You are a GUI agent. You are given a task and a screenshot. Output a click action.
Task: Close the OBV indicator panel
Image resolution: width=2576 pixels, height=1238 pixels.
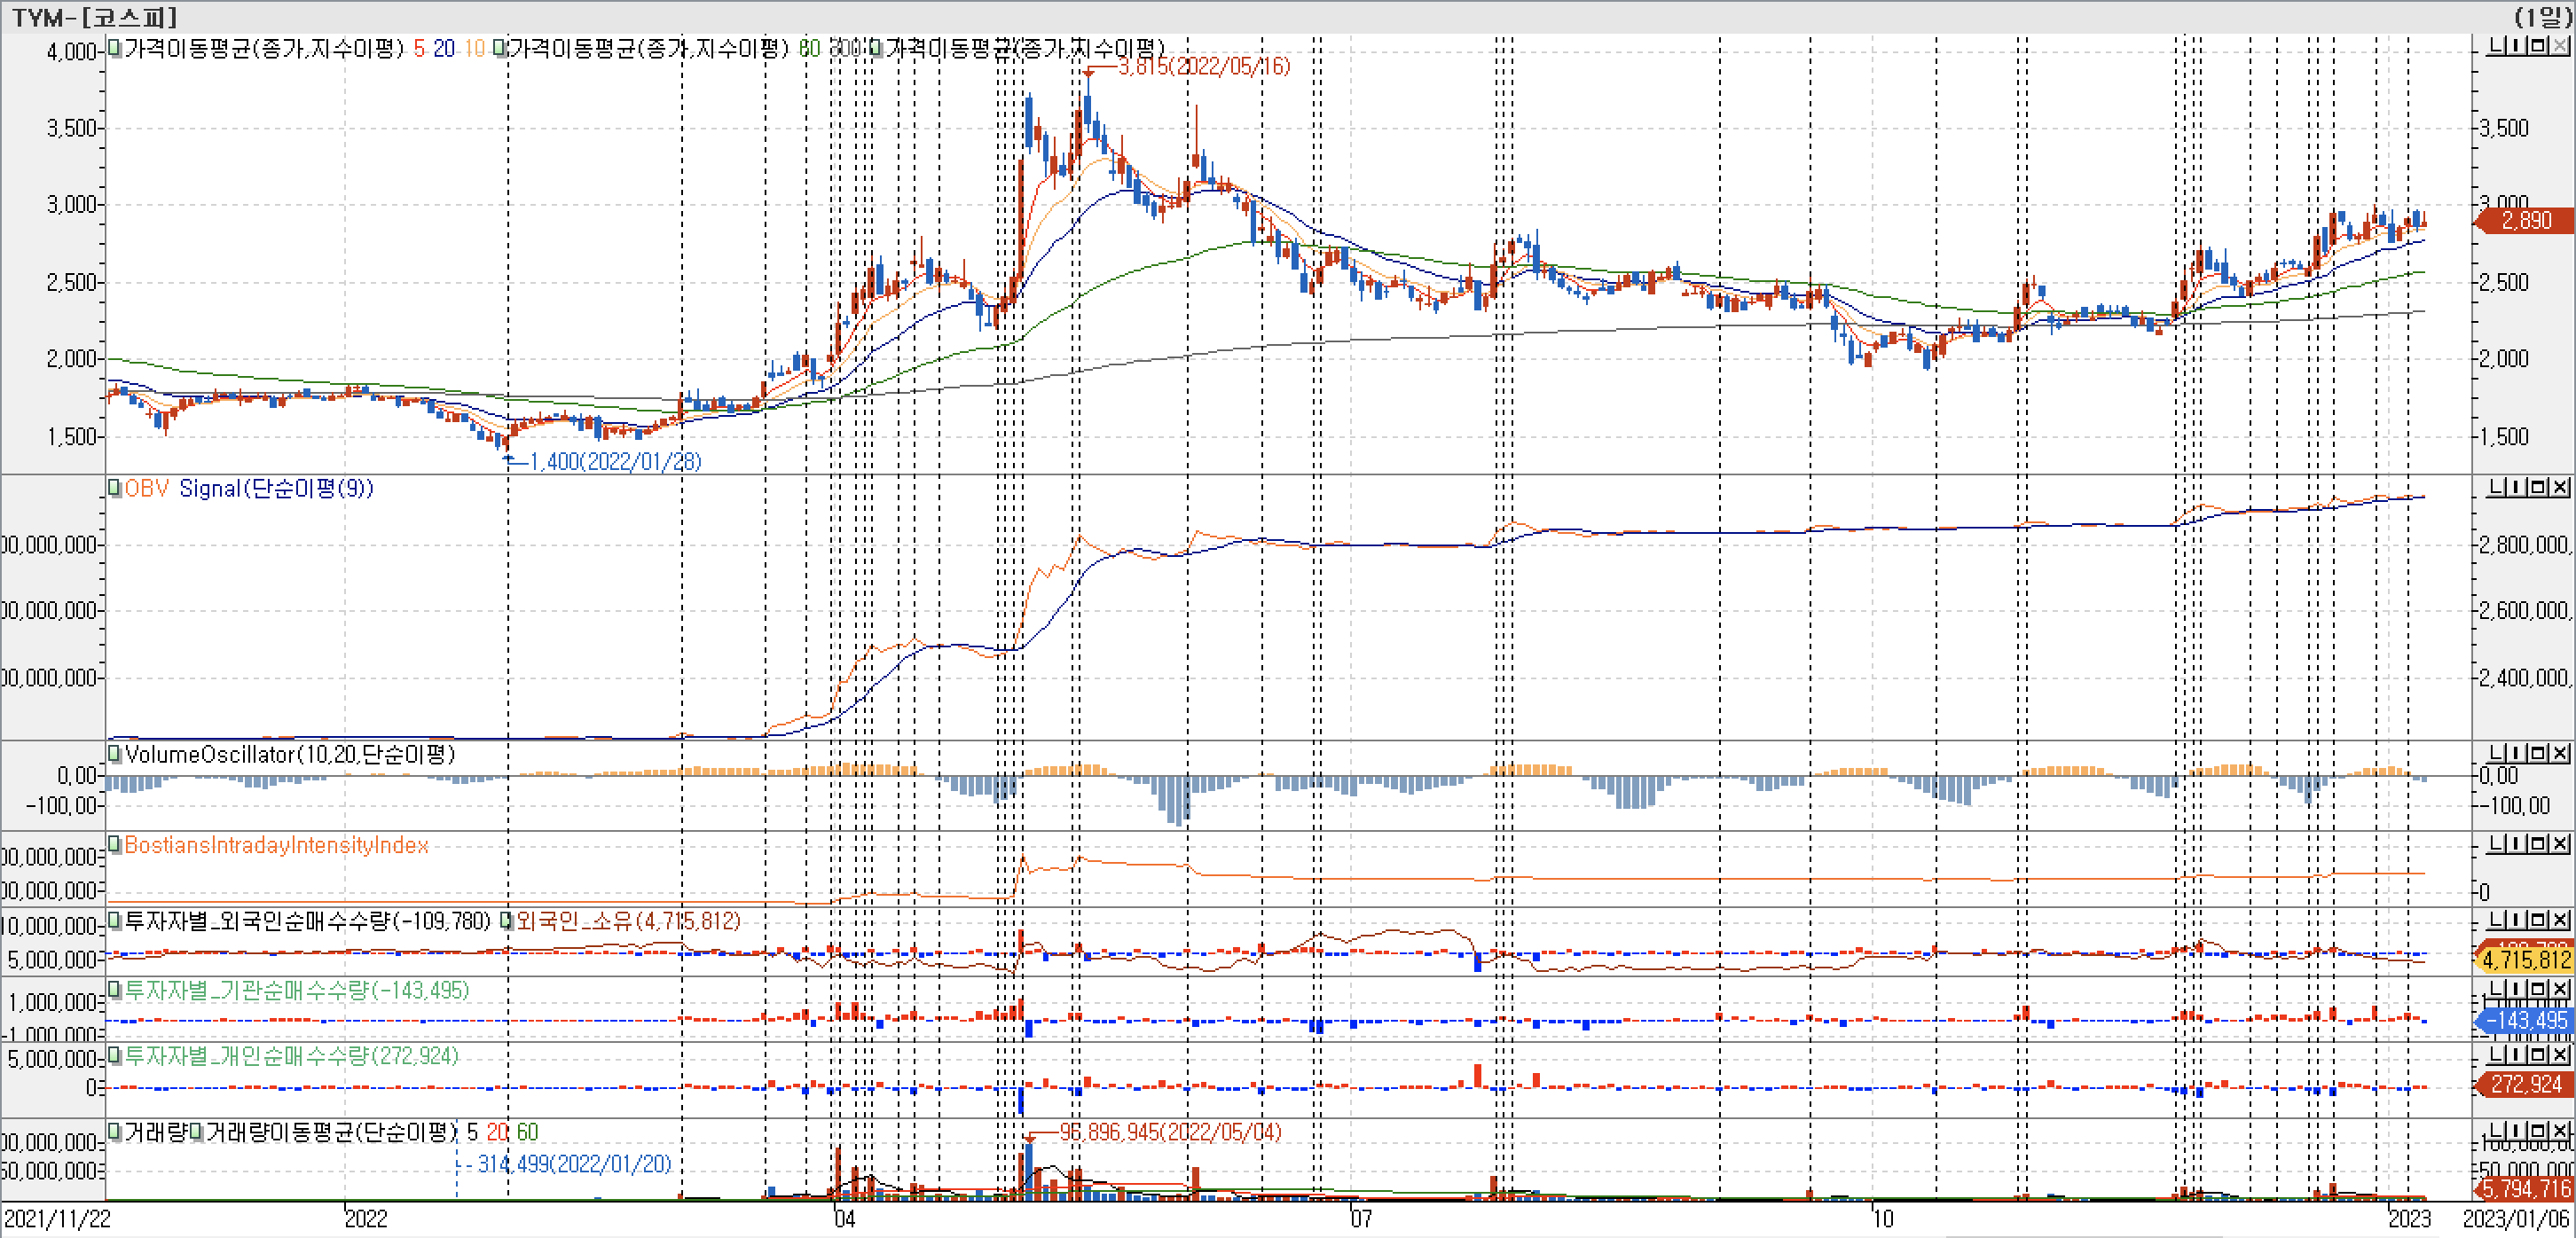point(2560,487)
